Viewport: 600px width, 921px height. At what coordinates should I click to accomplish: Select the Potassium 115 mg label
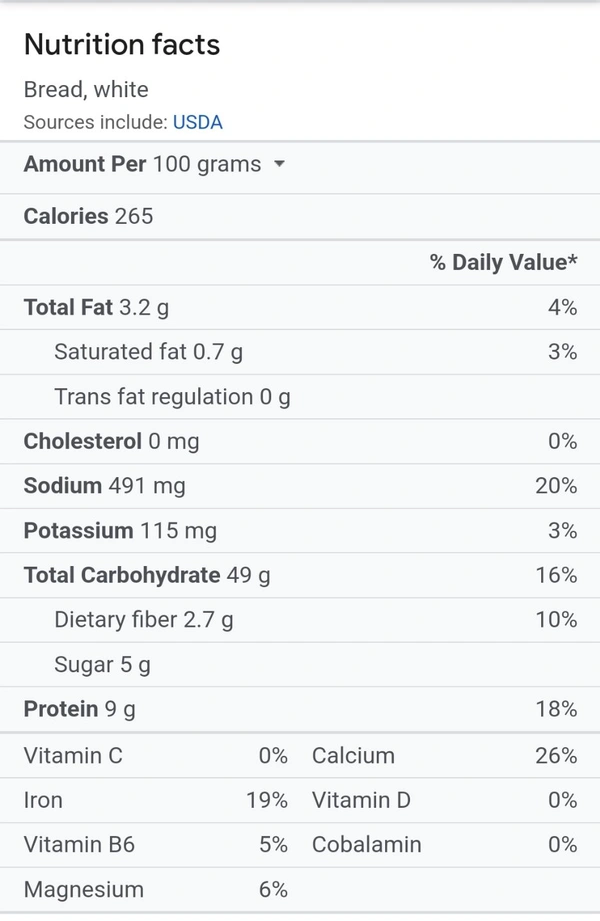[120, 531]
